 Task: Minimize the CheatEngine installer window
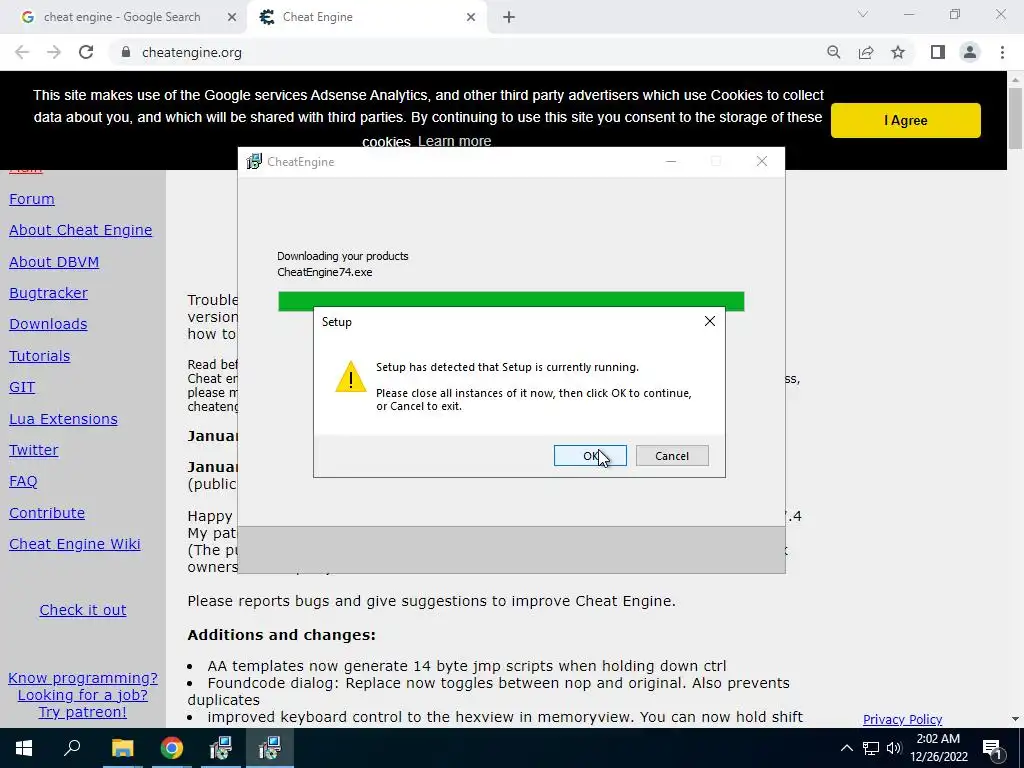[x=671, y=161]
